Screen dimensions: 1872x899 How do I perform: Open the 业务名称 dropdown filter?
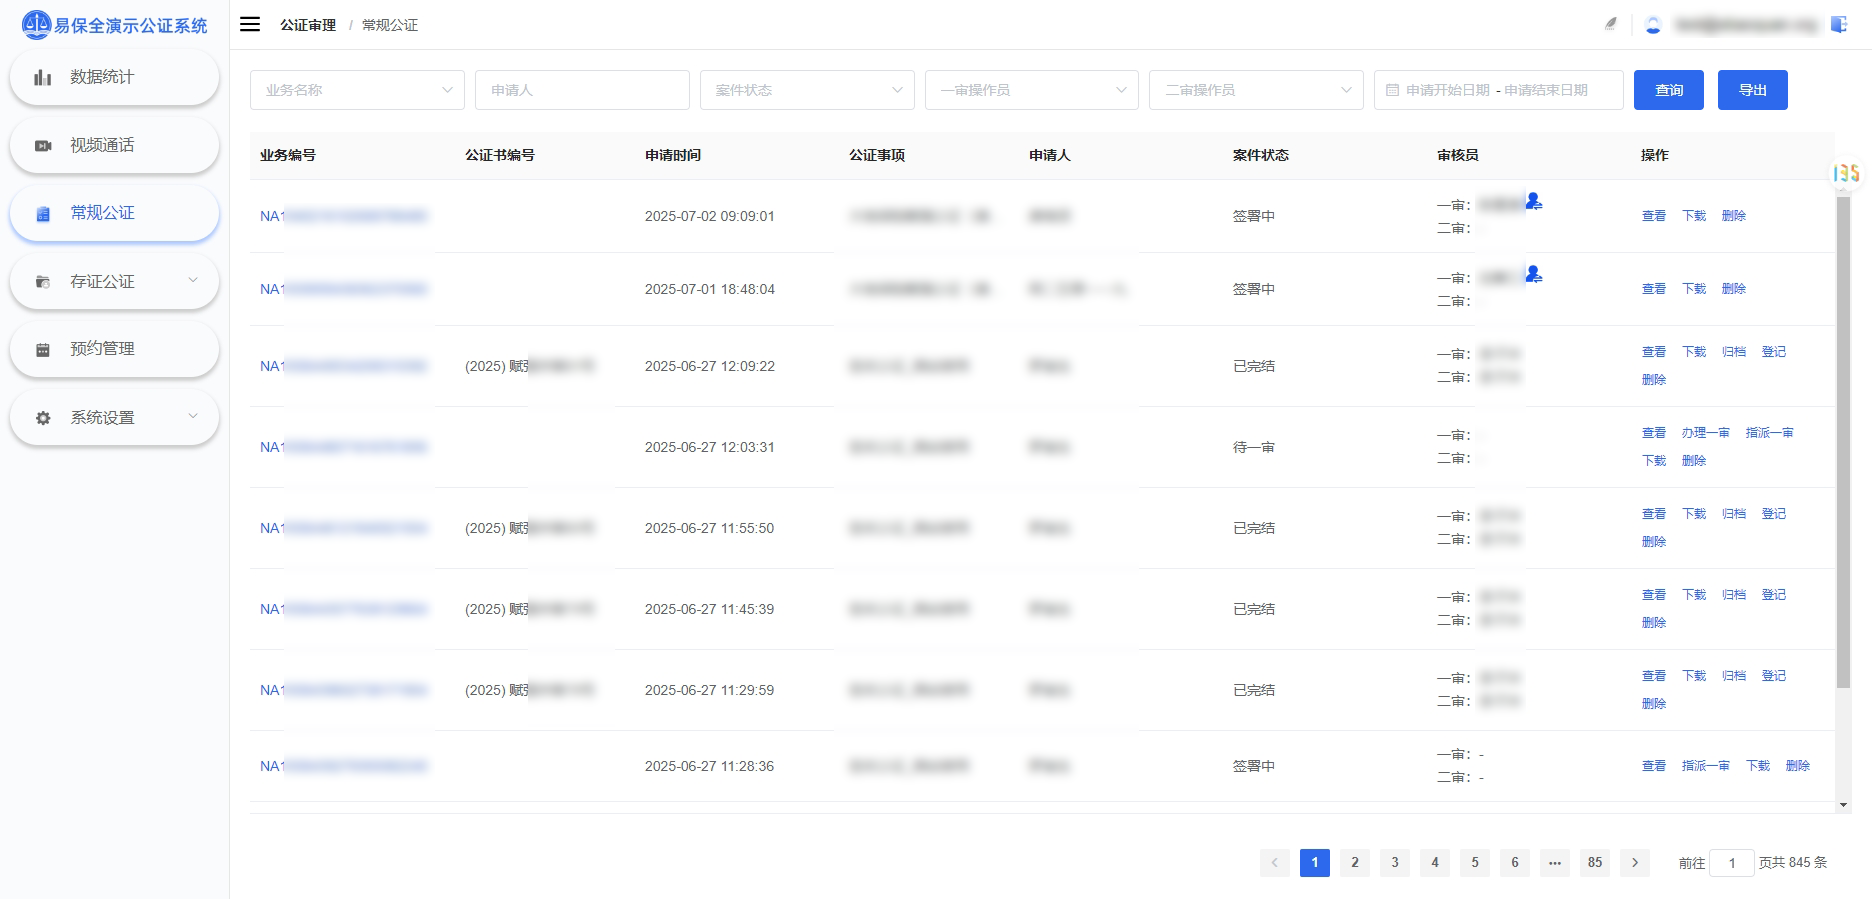click(x=357, y=90)
